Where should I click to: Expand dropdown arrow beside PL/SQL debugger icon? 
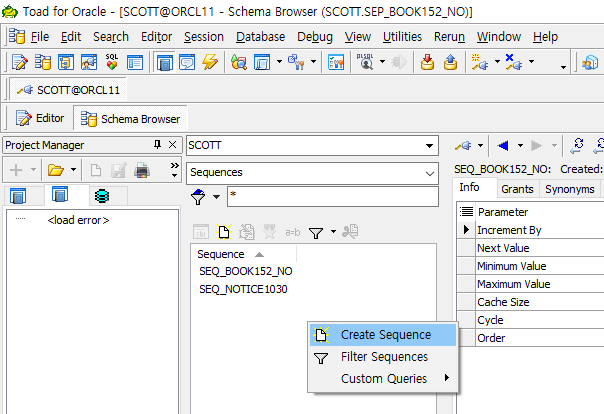pos(382,61)
